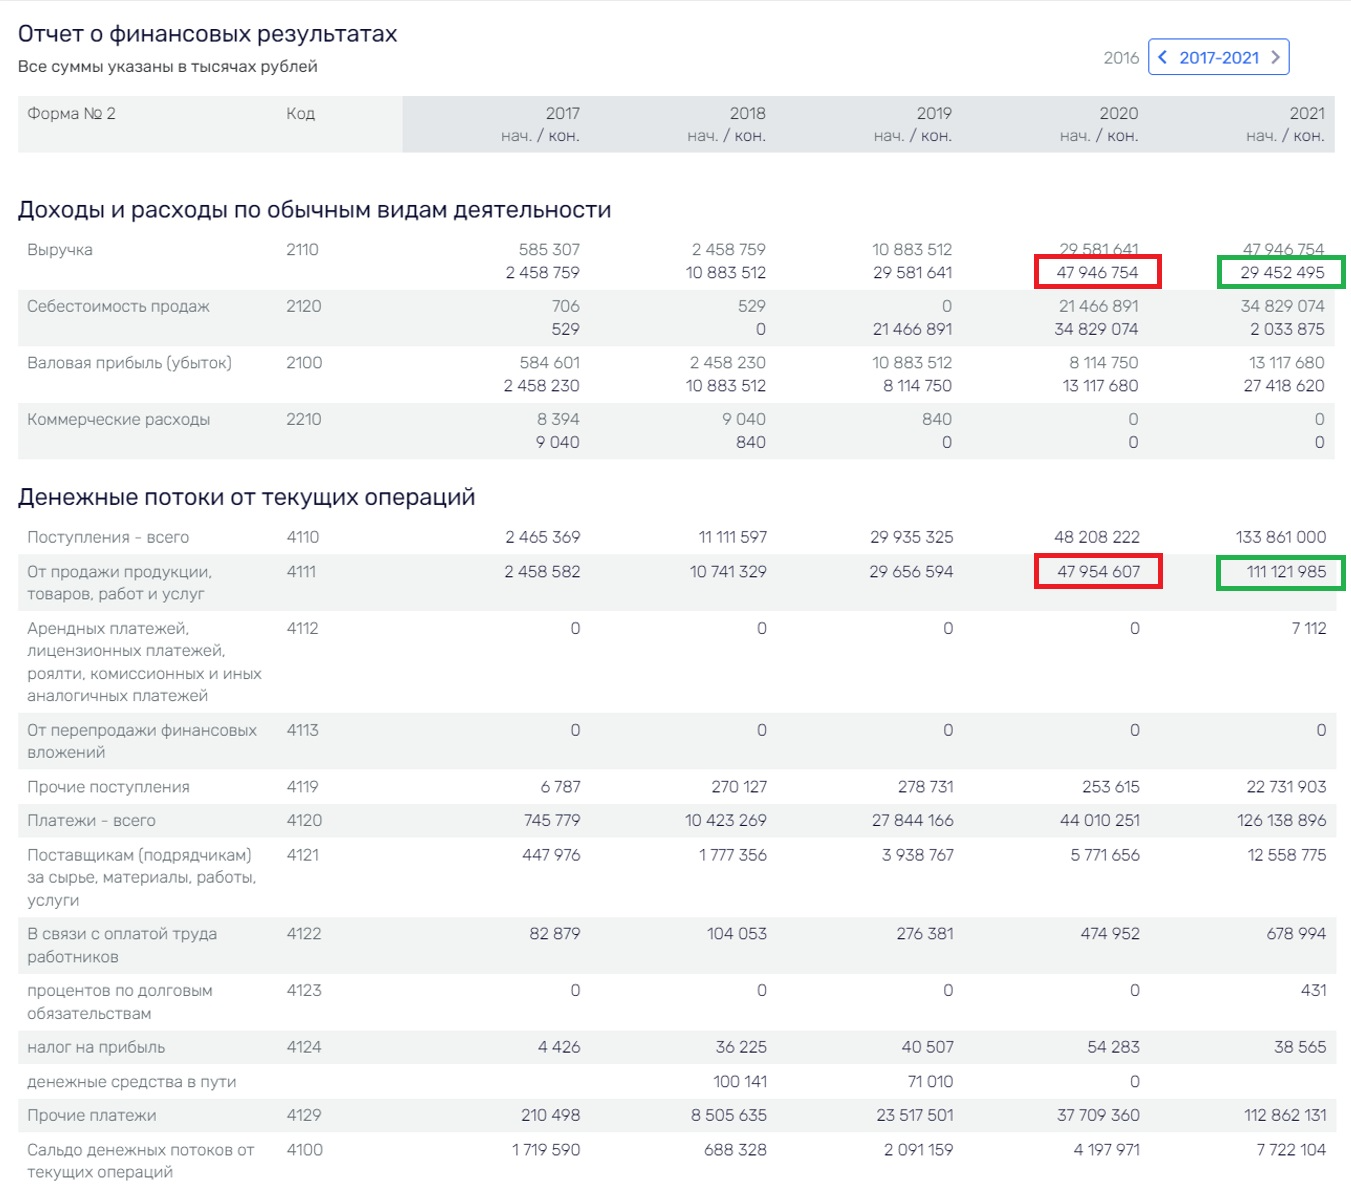Select the "Выручка" row label
The height and width of the screenshot is (1185, 1351).
pos(60,250)
